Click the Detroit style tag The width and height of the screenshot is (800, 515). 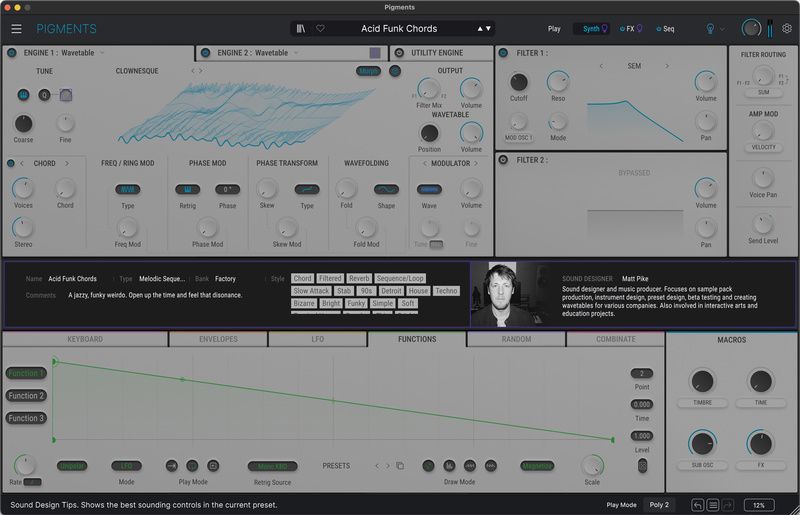[x=391, y=291]
